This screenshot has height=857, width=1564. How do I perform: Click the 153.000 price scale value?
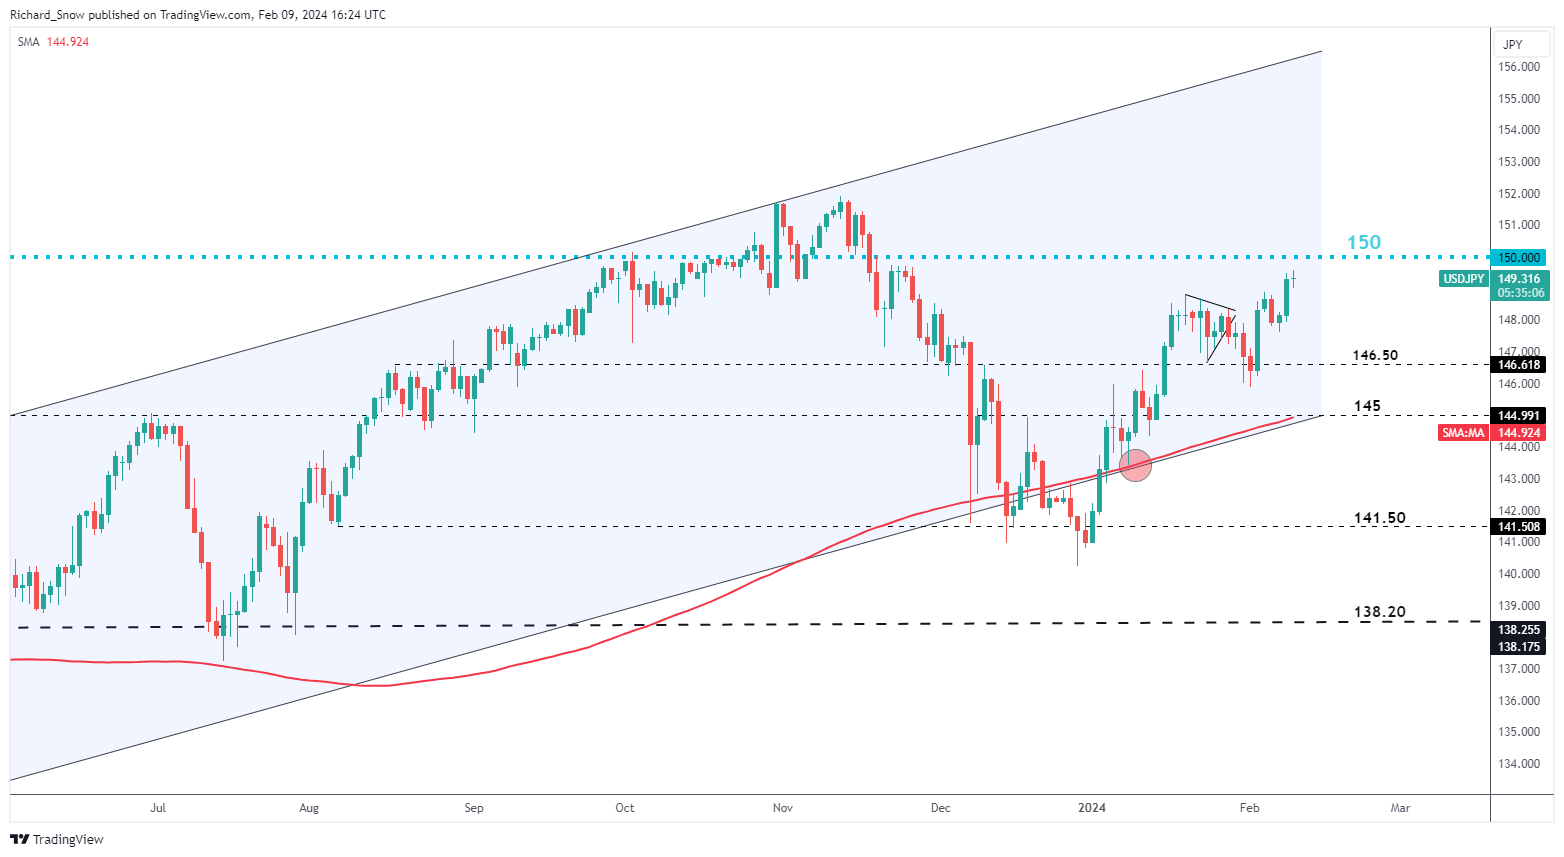[x=1519, y=162]
